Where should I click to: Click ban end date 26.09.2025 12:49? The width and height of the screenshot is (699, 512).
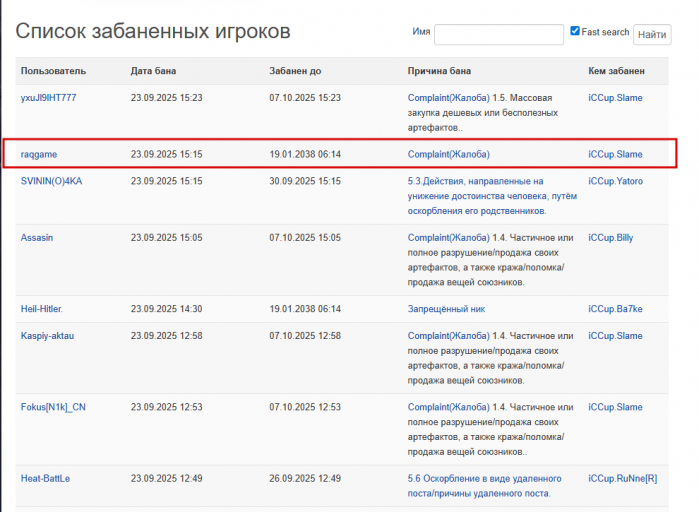305,478
